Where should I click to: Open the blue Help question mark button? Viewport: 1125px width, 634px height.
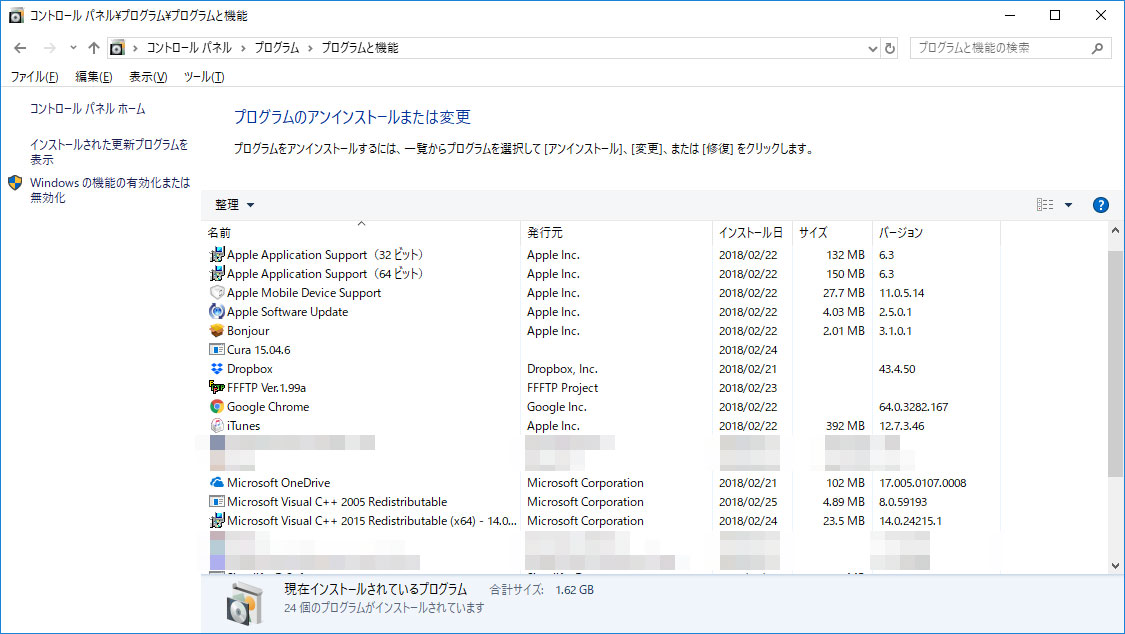tap(1101, 205)
